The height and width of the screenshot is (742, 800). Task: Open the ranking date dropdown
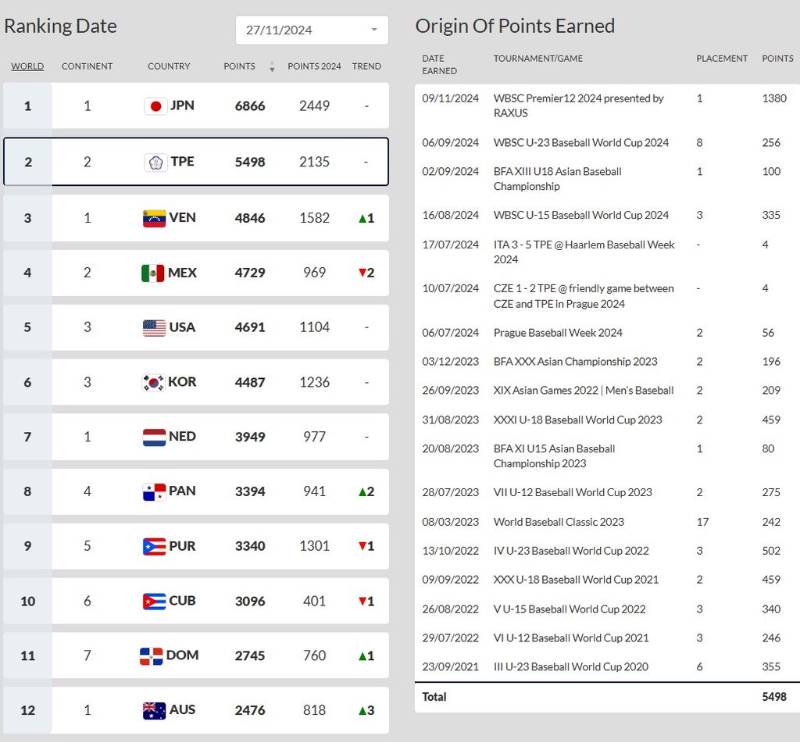312,30
